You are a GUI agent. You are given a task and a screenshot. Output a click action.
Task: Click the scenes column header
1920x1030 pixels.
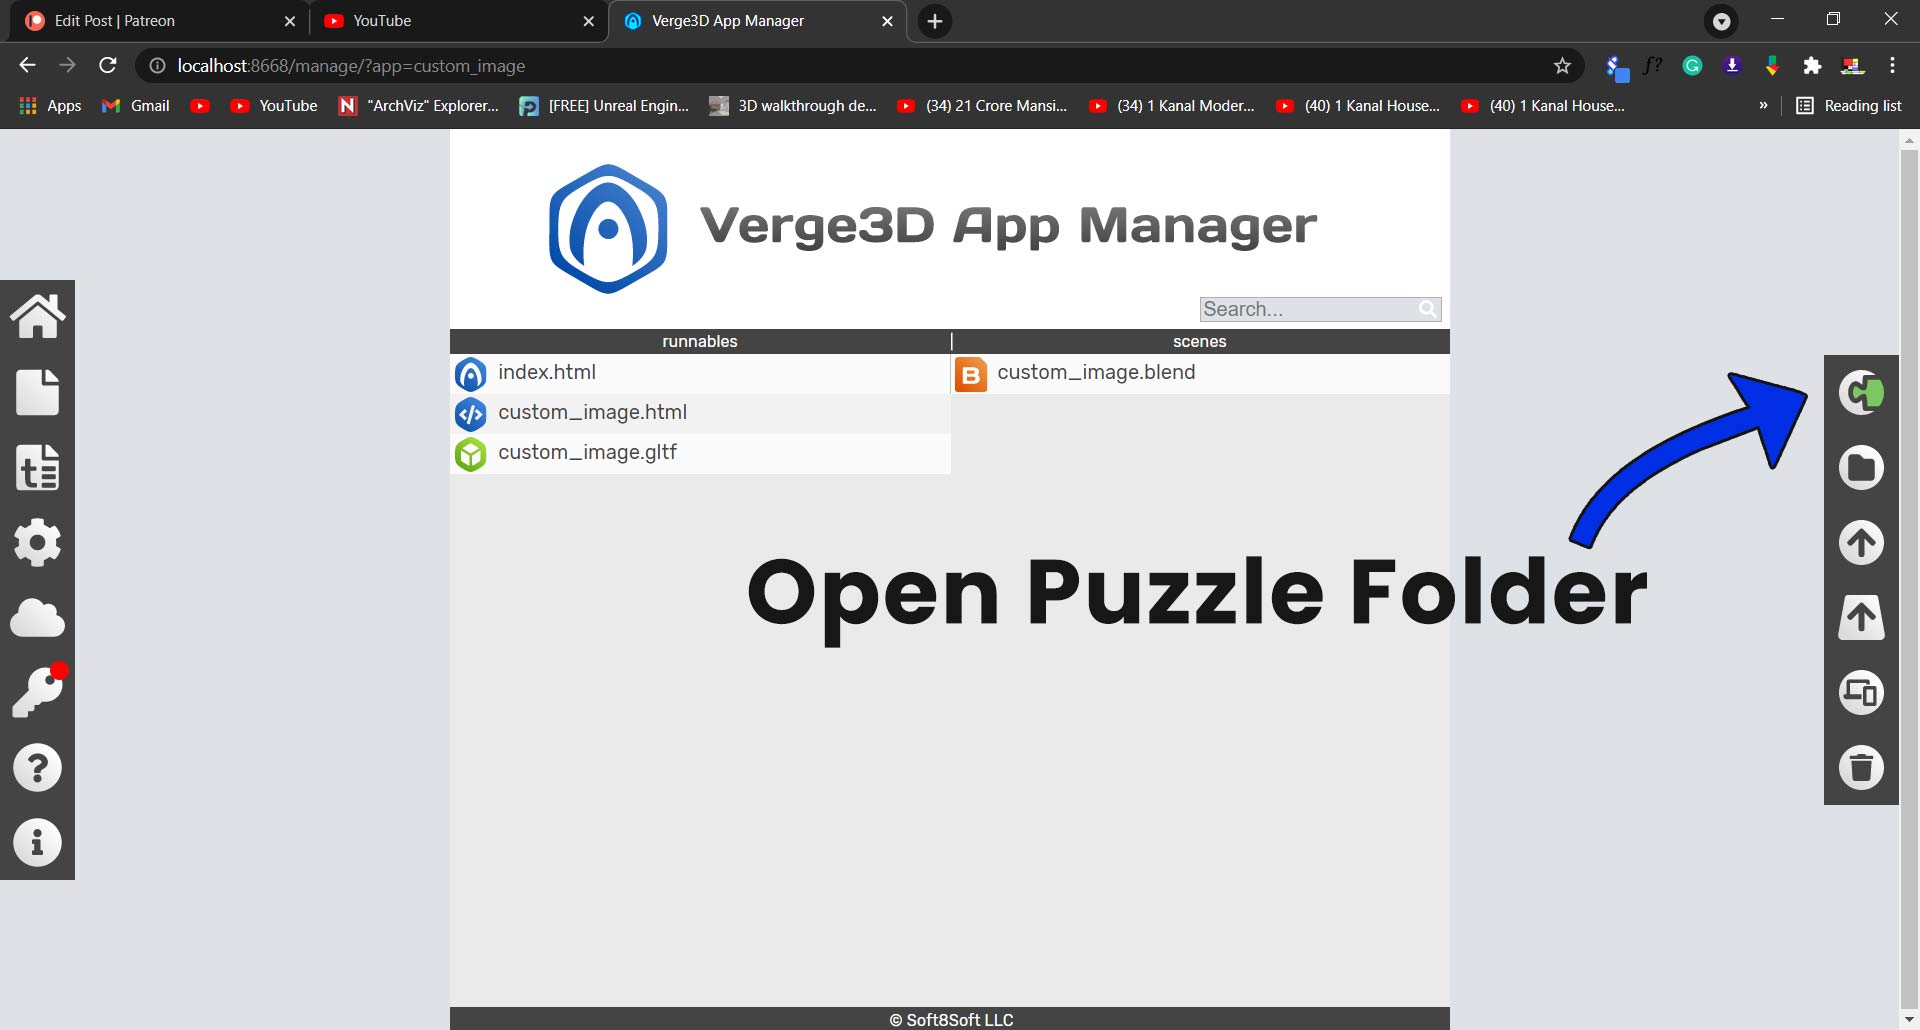(x=1200, y=341)
